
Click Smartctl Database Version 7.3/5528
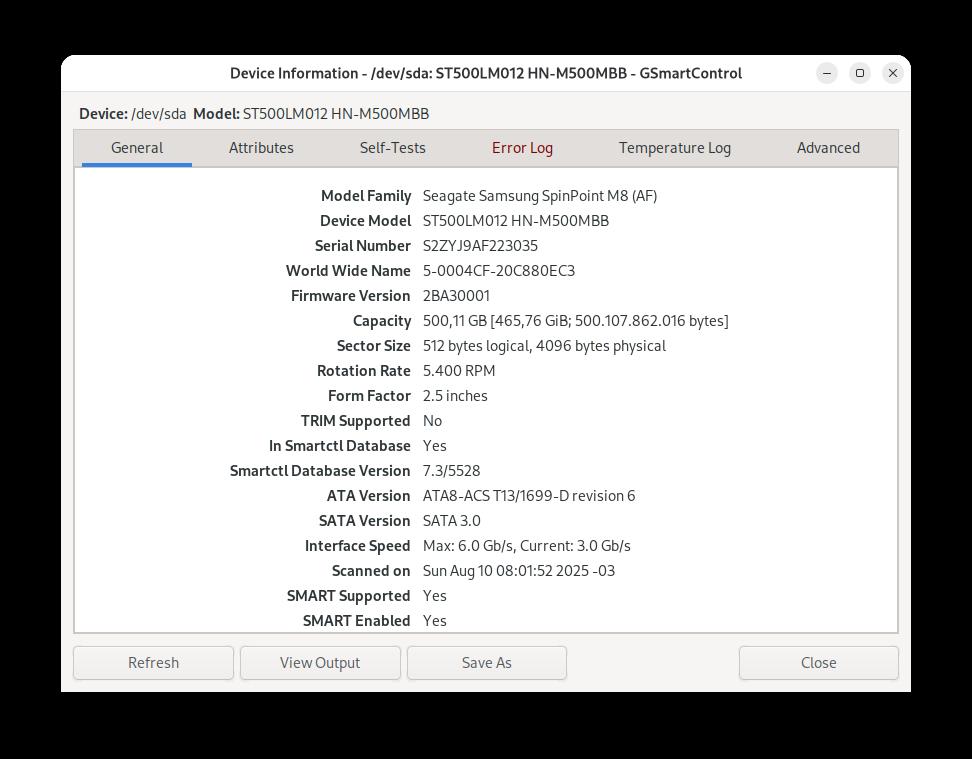tap(451, 471)
